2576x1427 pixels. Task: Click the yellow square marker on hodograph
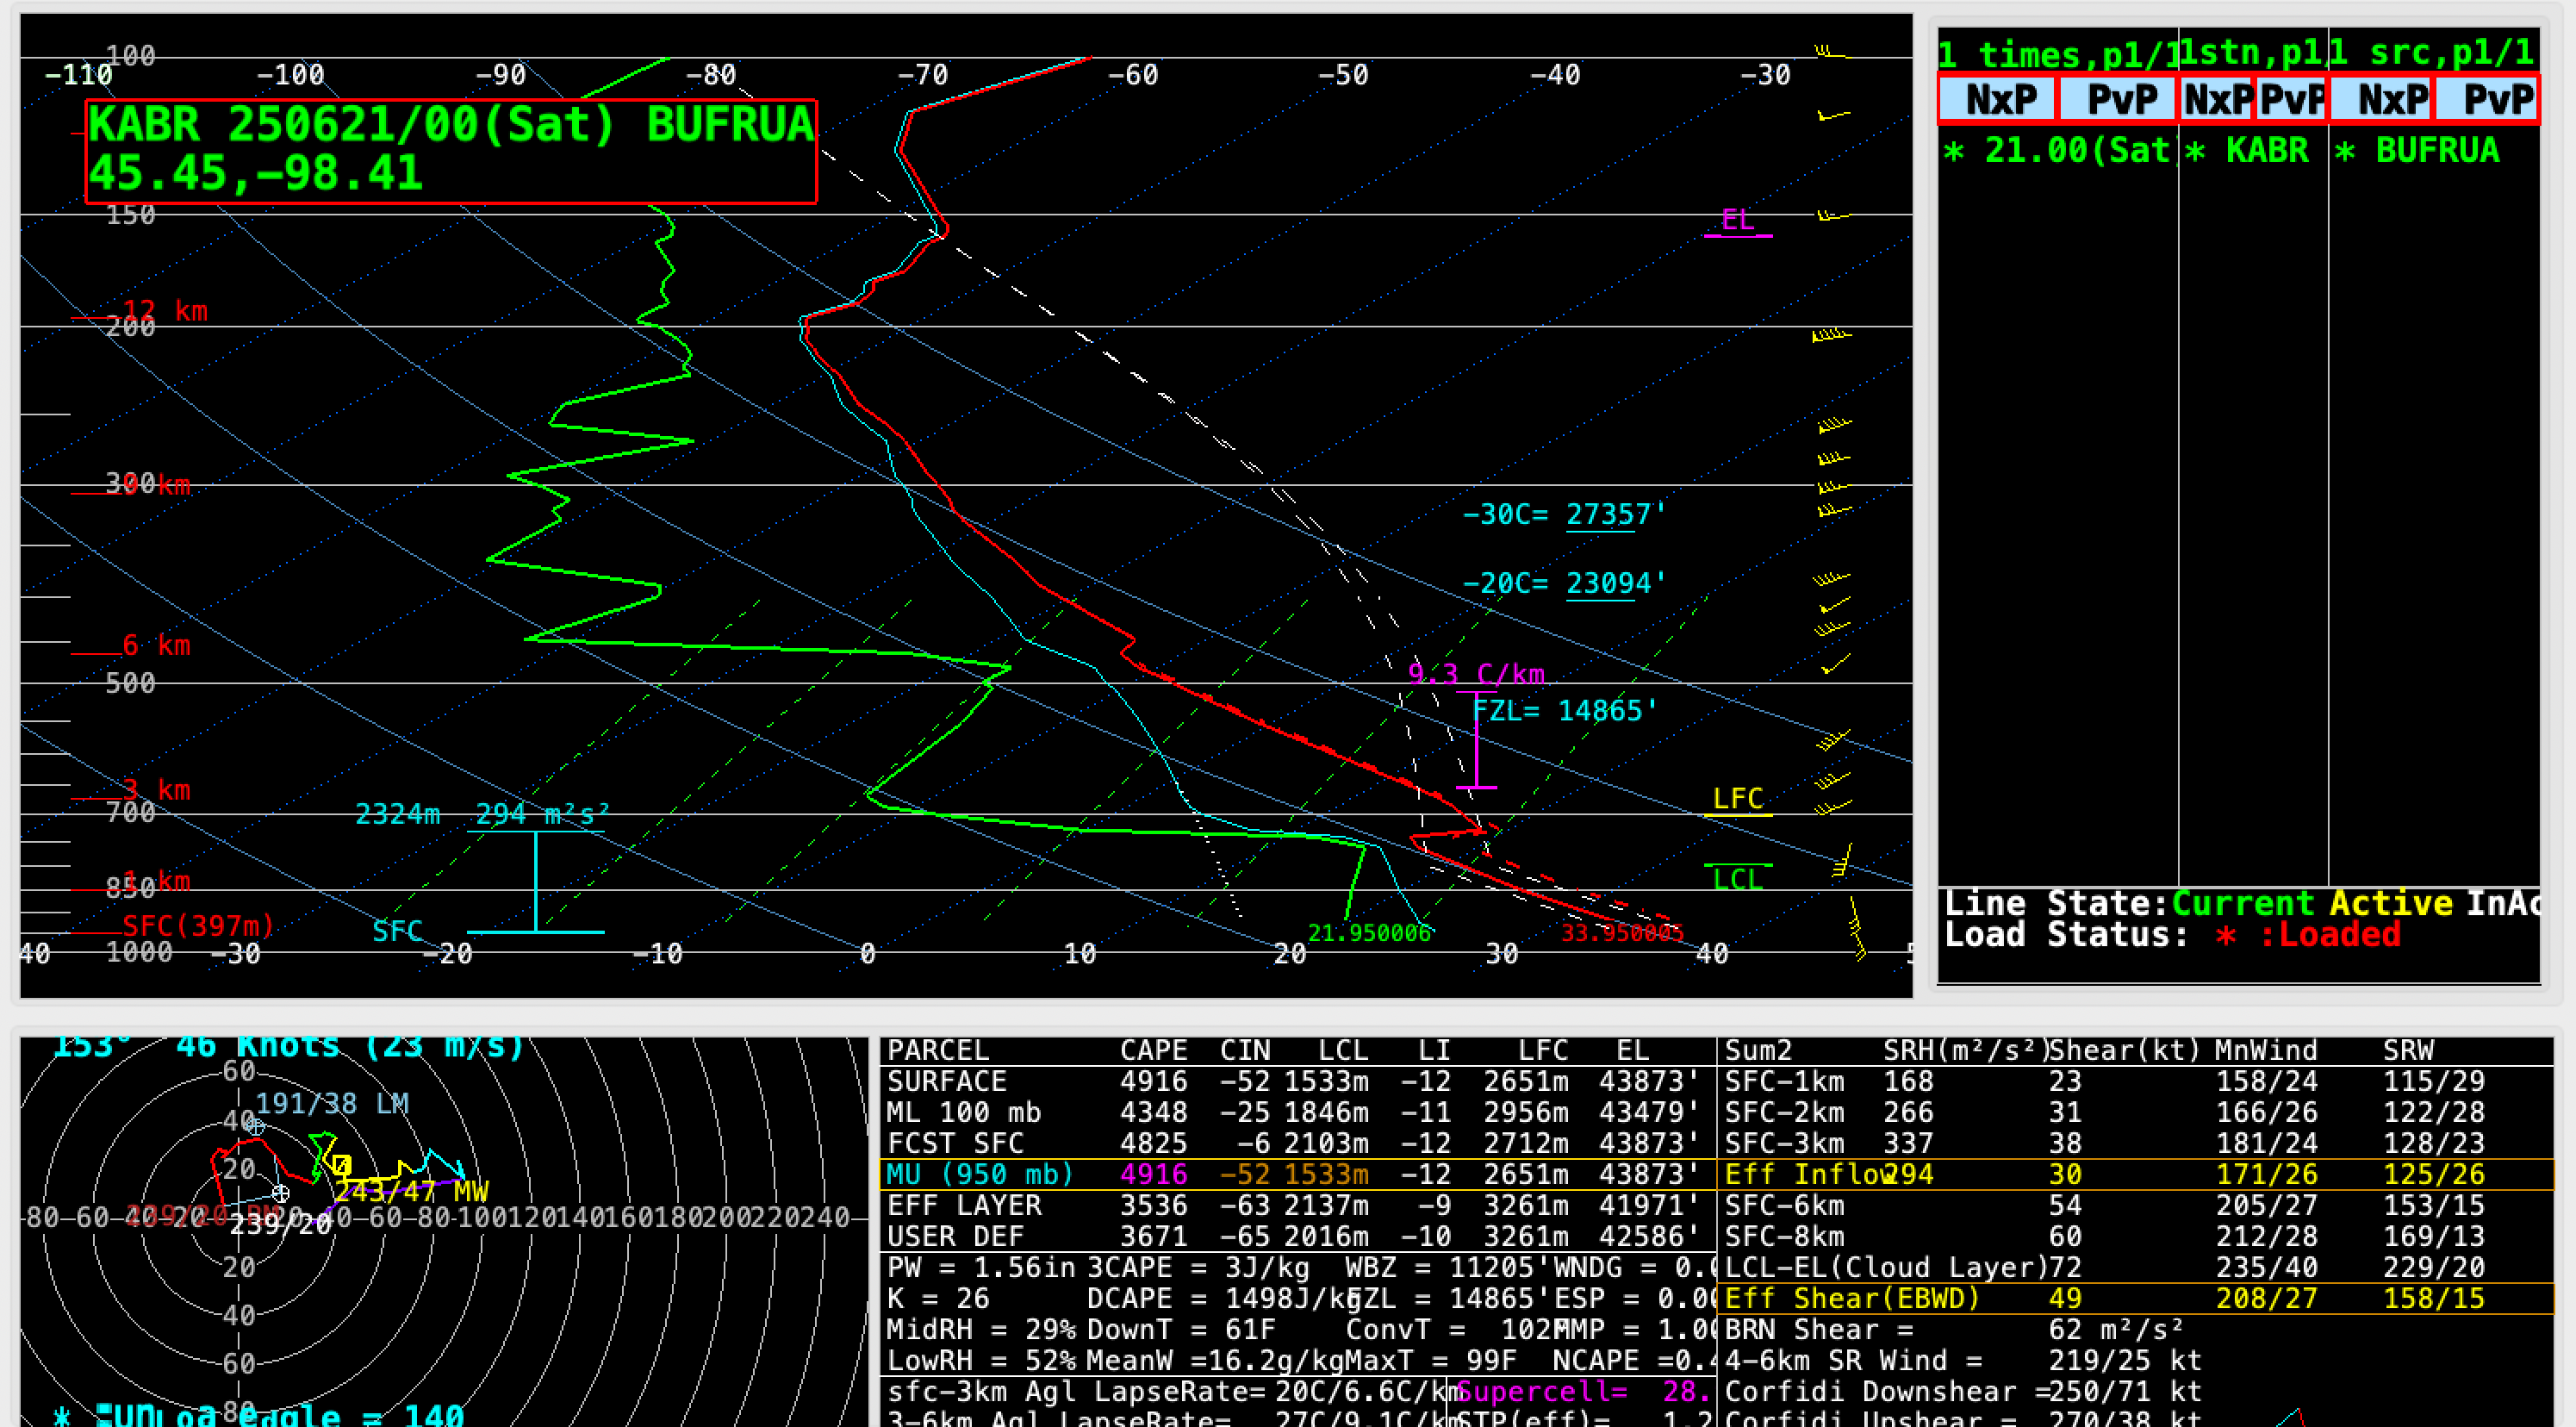[342, 1165]
